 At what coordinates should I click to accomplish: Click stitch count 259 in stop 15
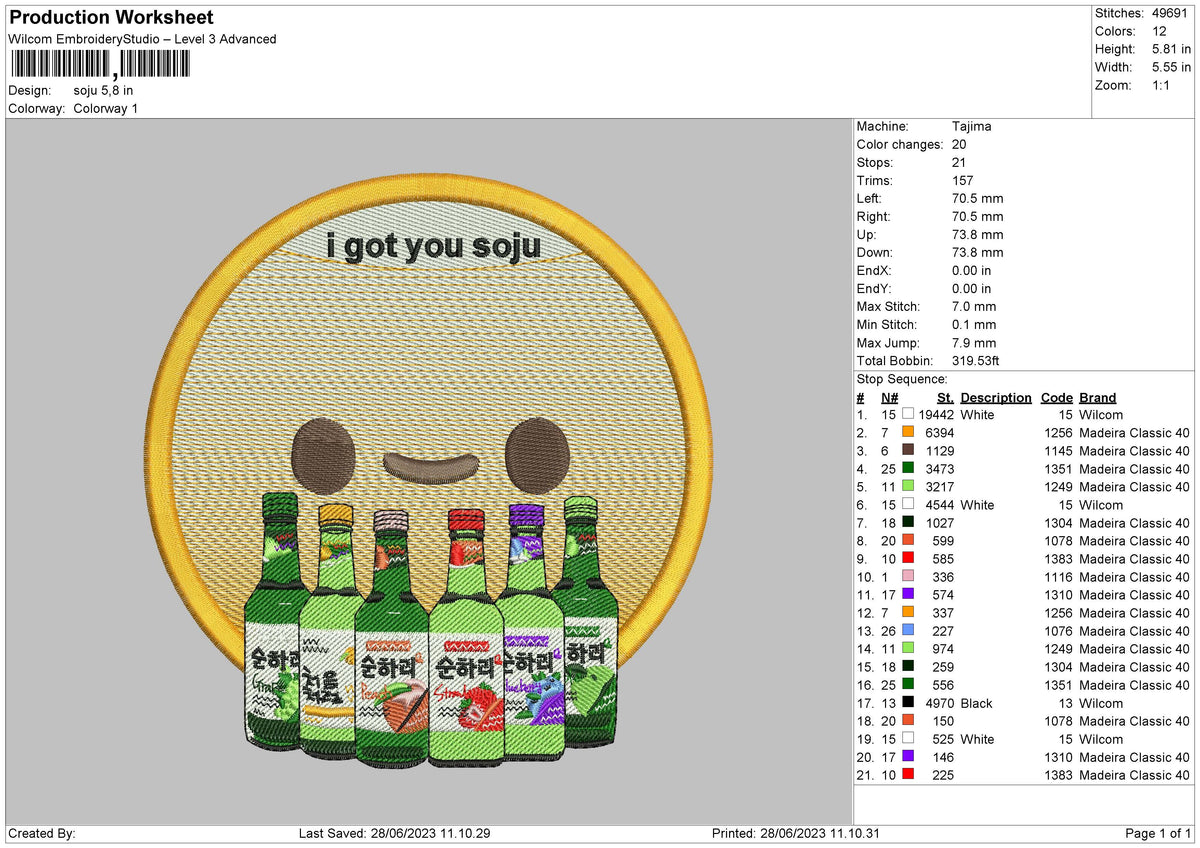tap(943, 666)
